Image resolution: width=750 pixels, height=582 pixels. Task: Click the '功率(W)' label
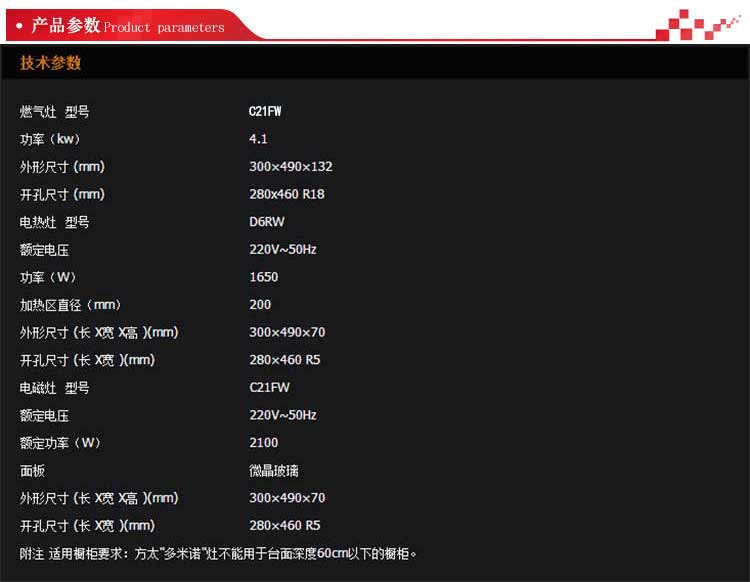point(48,277)
